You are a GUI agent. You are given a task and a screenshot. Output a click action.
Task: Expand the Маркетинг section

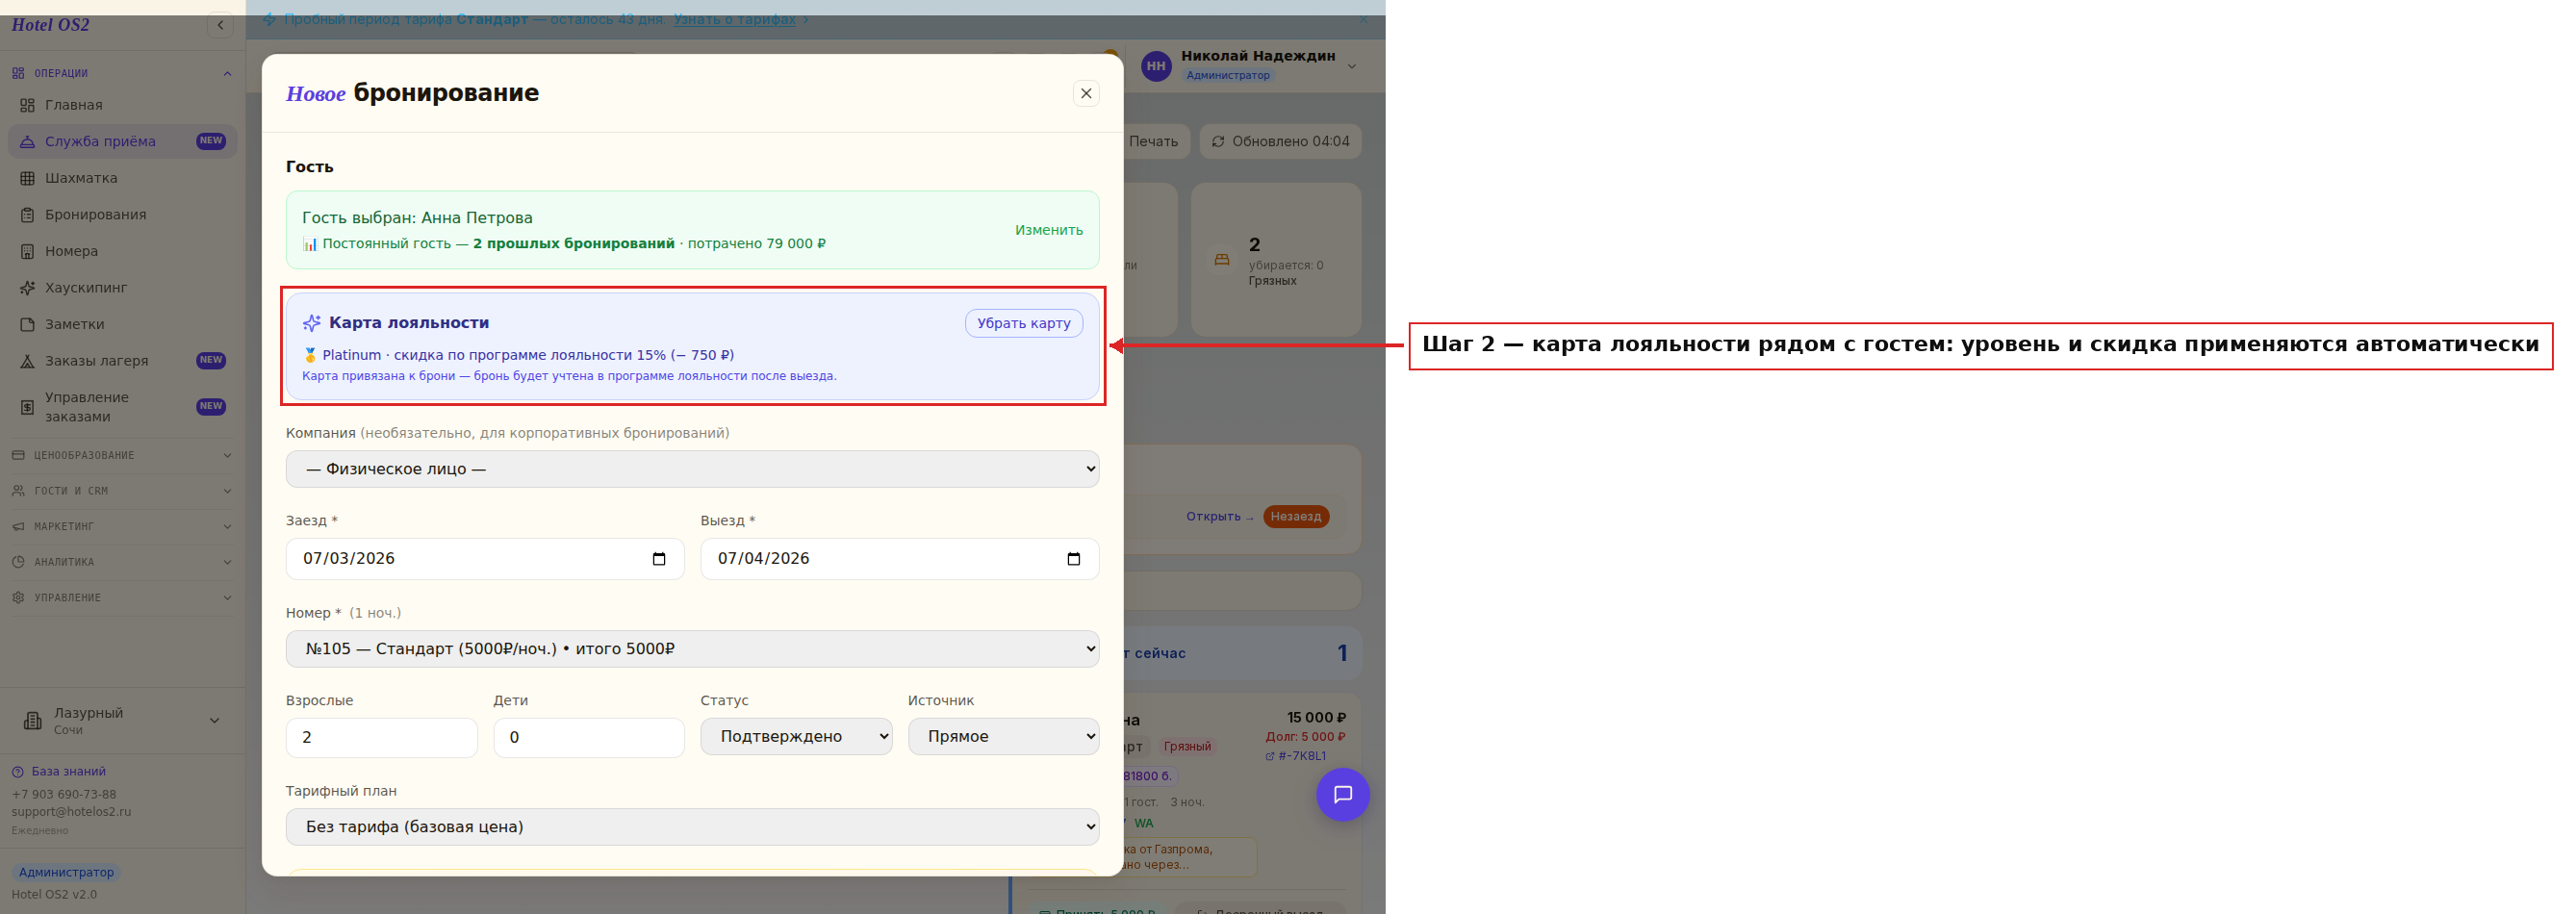(x=122, y=526)
